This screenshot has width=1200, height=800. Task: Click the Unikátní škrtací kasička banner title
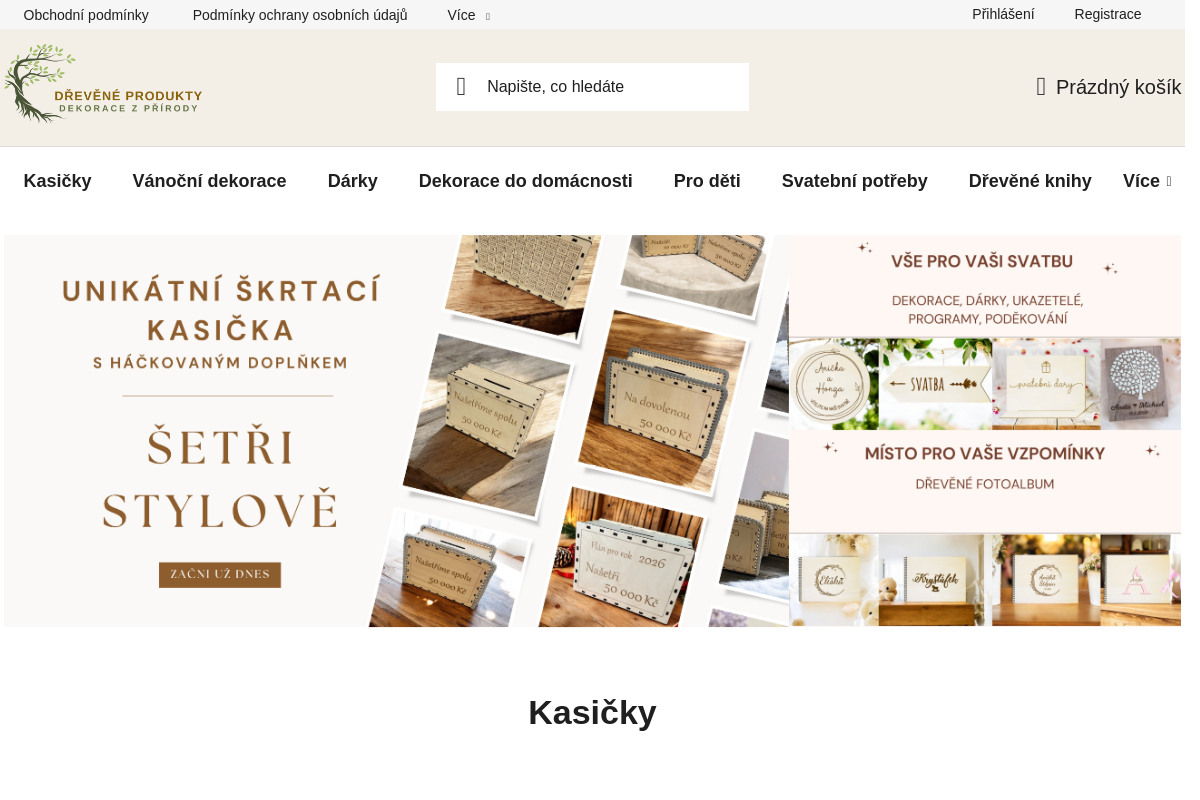click(221, 309)
